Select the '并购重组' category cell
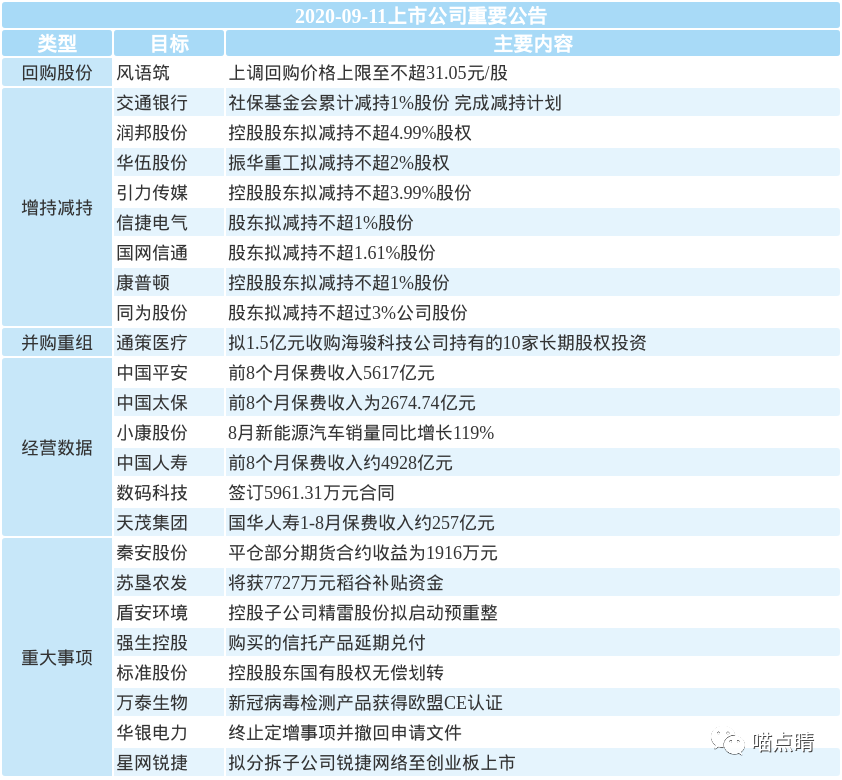Image resolution: width=842 pixels, height=780 pixels. click(57, 342)
